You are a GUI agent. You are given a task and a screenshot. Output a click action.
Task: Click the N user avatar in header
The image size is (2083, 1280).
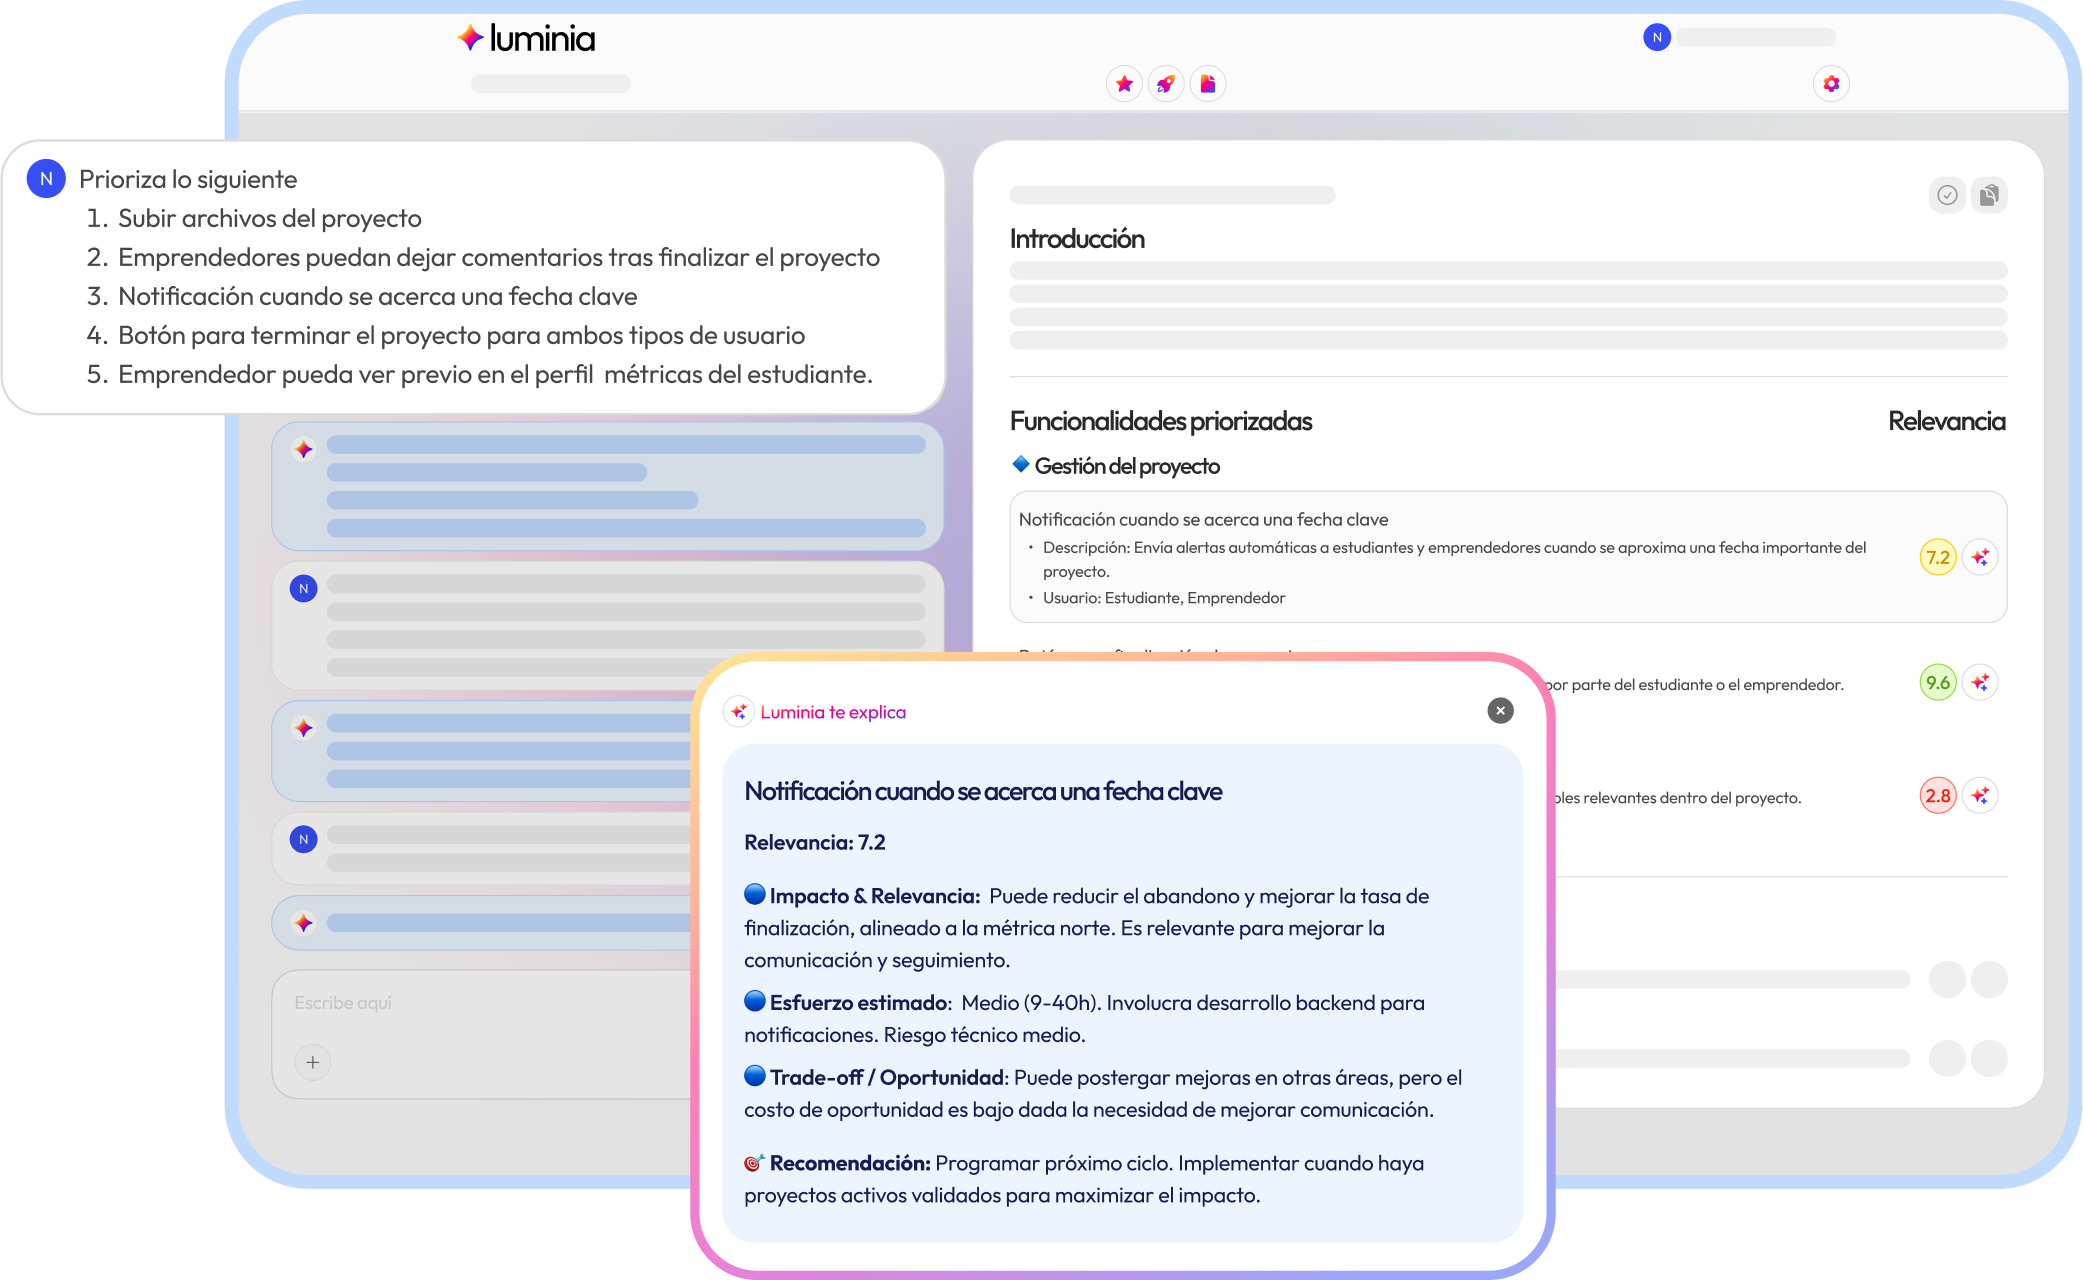coord(1657,37)
